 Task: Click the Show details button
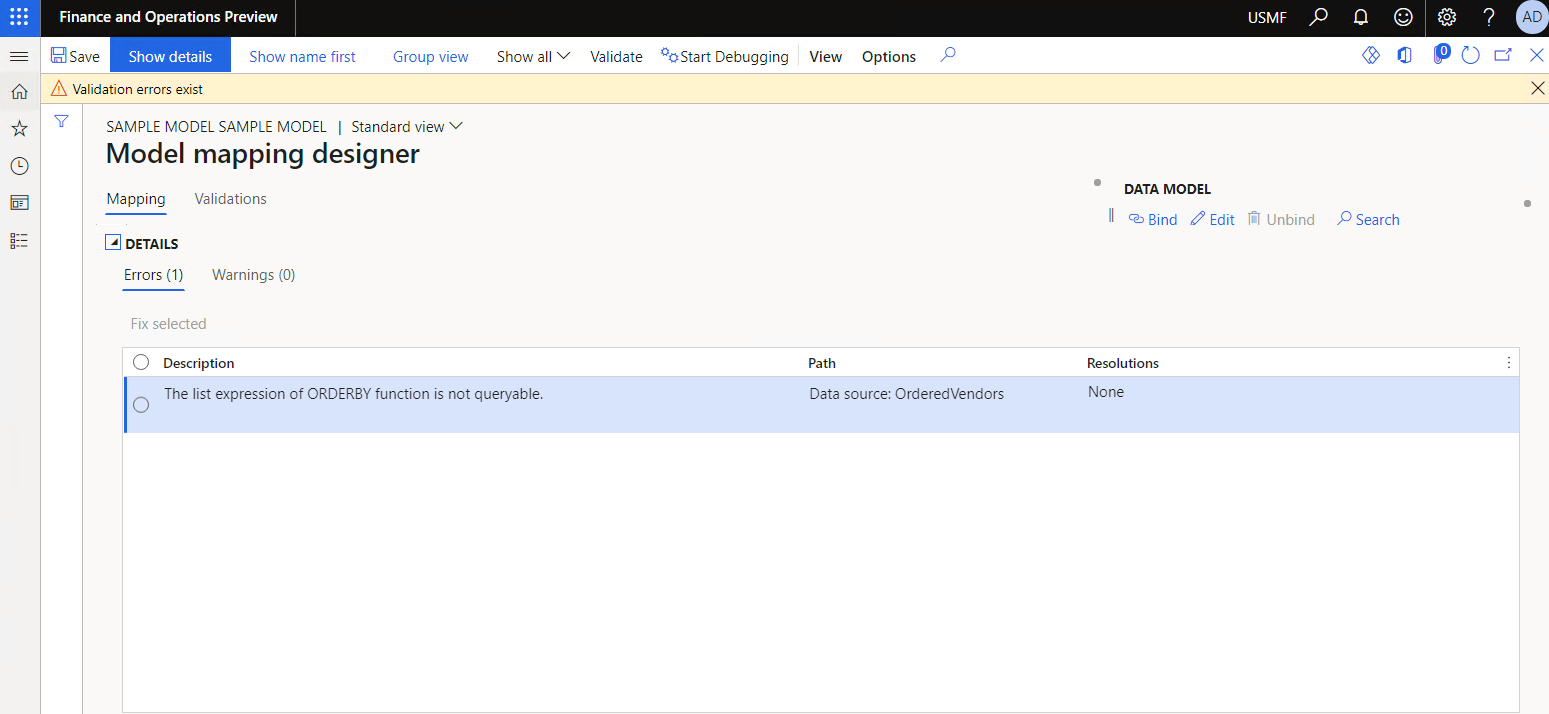(170, 56)
